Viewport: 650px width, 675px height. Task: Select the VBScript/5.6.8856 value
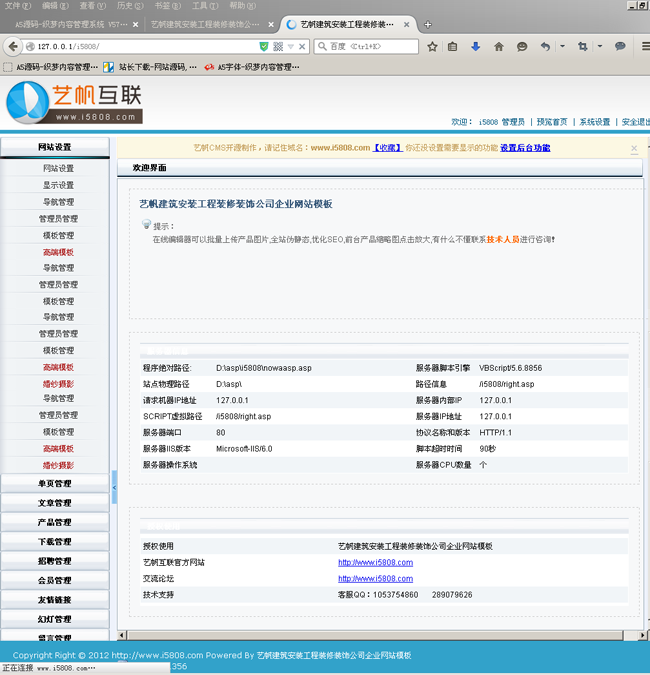point(511,368)
